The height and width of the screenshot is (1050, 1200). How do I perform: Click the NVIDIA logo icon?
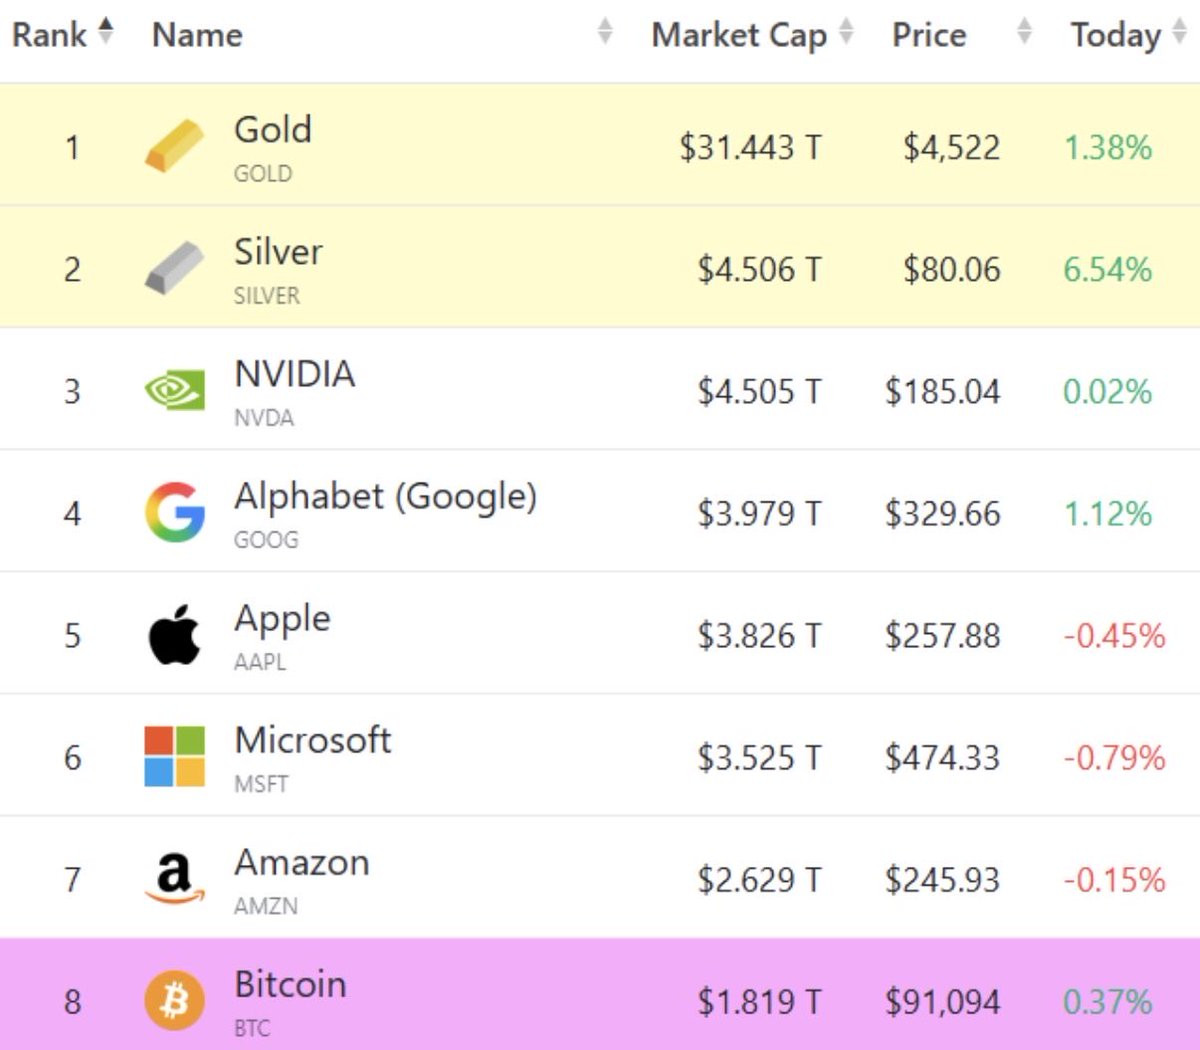coord(174,390)
